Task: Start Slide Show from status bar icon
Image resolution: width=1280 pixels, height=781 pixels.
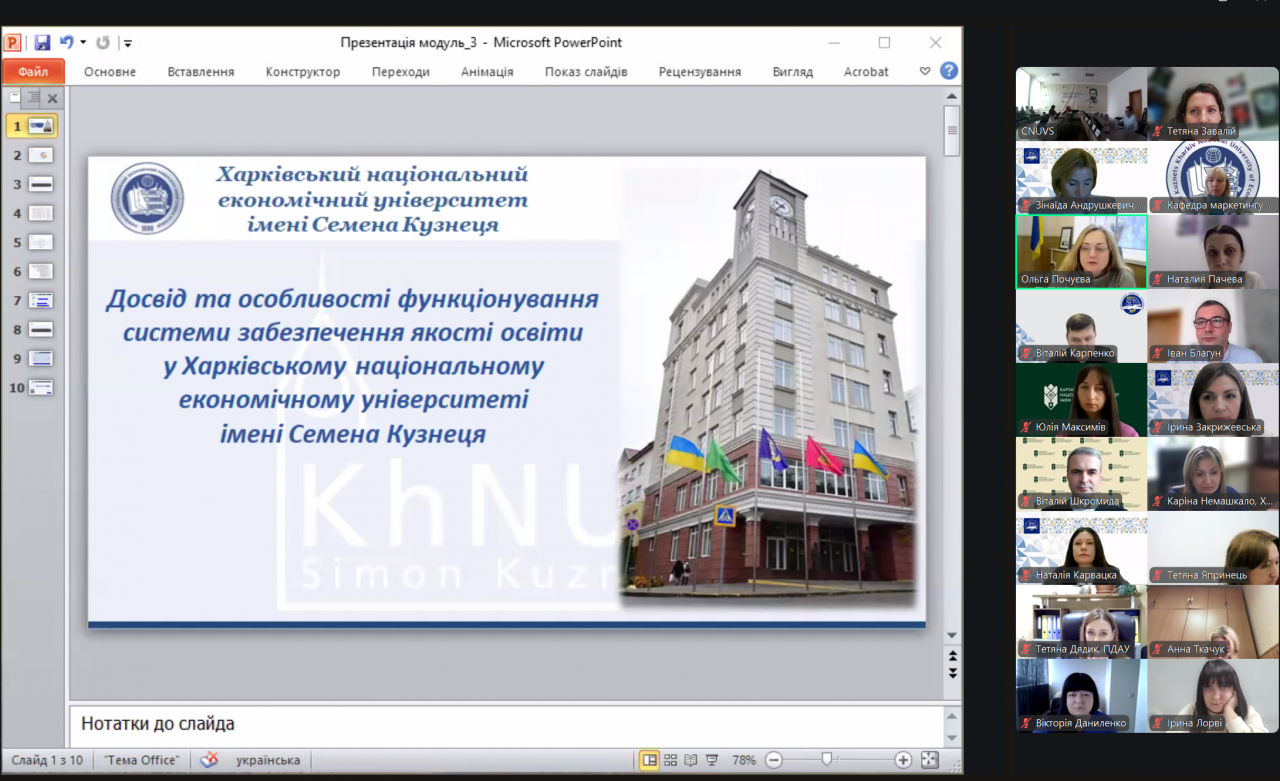Action: click(x=712, y=760)
